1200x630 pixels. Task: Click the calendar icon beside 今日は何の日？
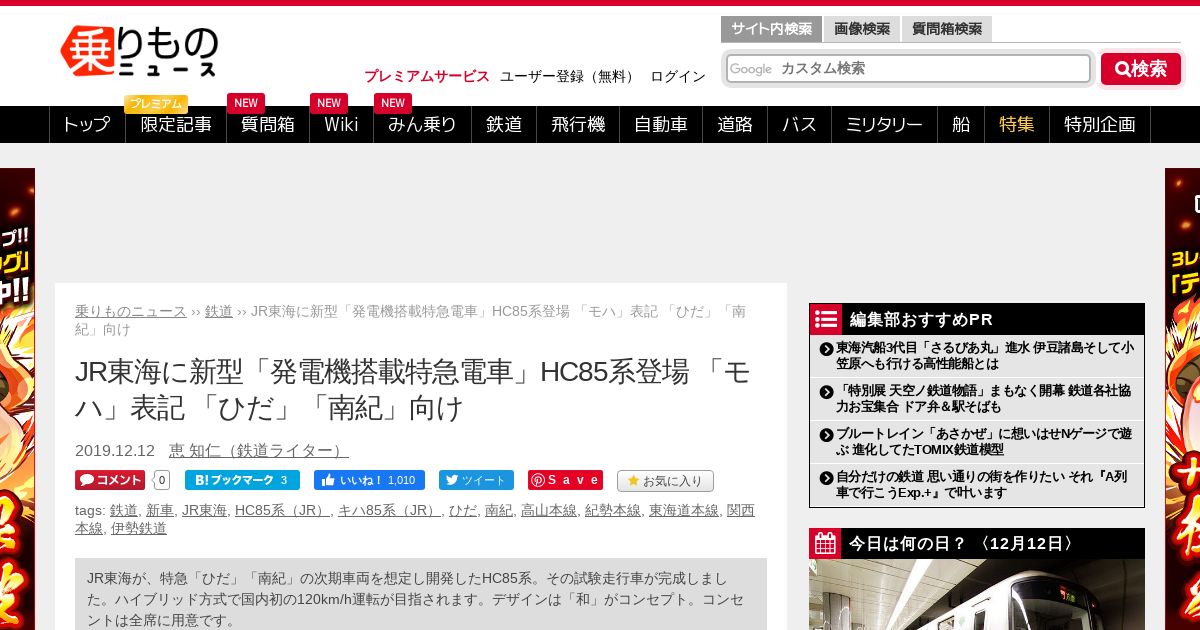click(825, 543)
